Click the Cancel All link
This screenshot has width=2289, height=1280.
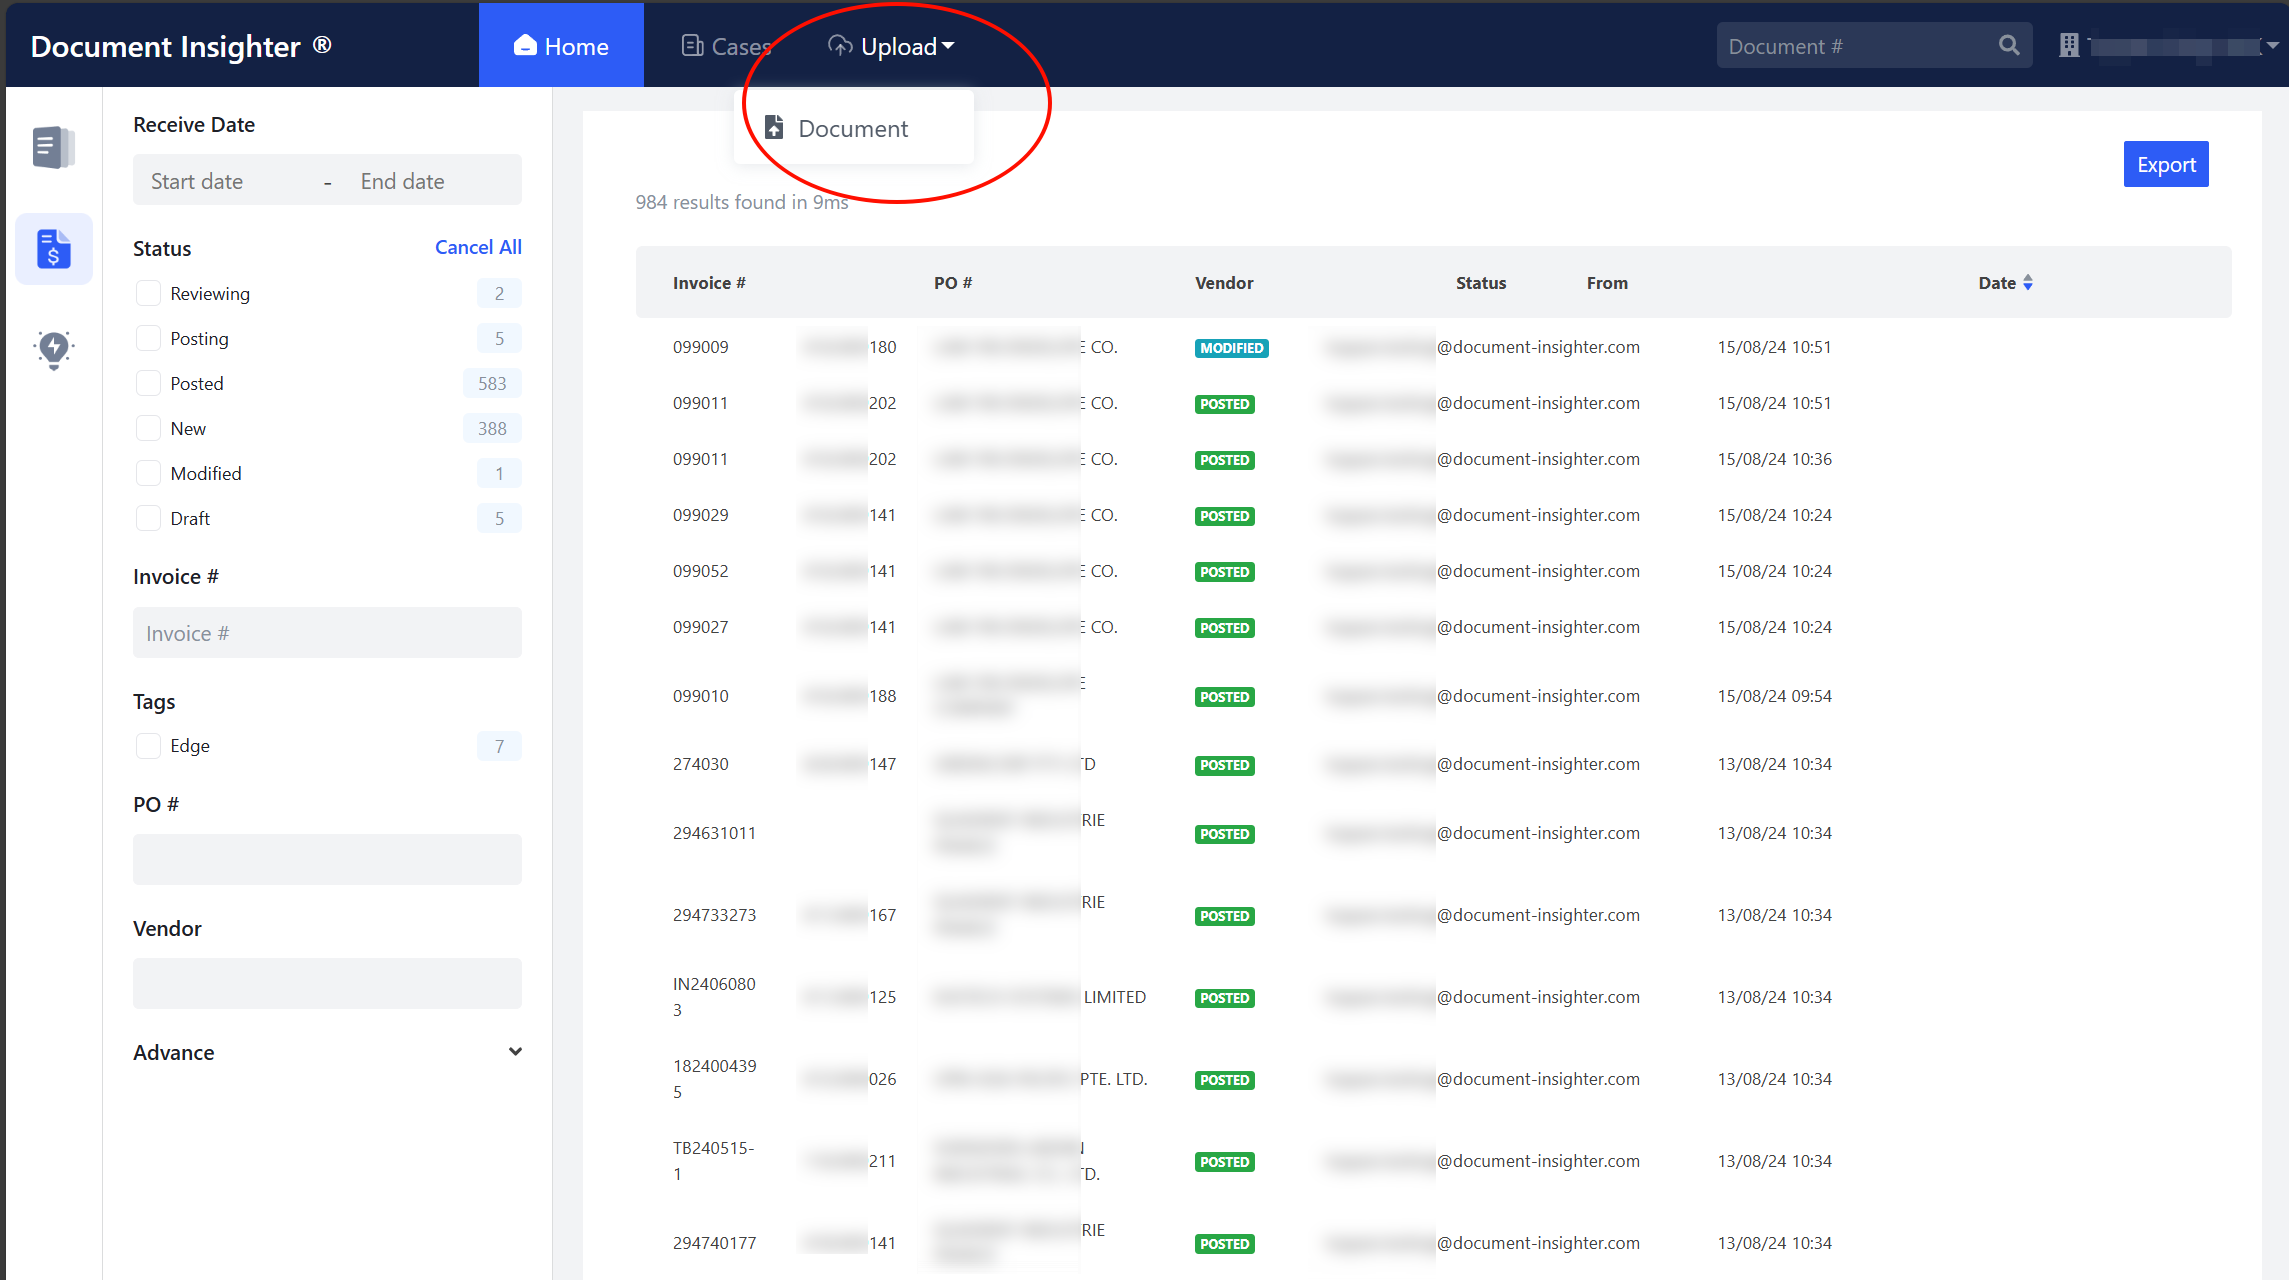point(478,247)
